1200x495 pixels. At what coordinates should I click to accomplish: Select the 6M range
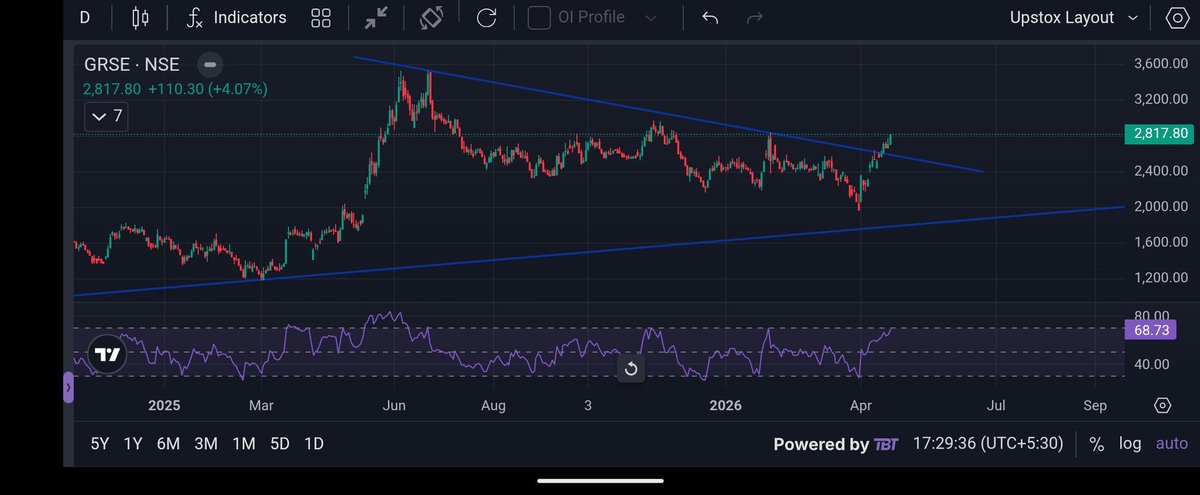pos(168,444)
